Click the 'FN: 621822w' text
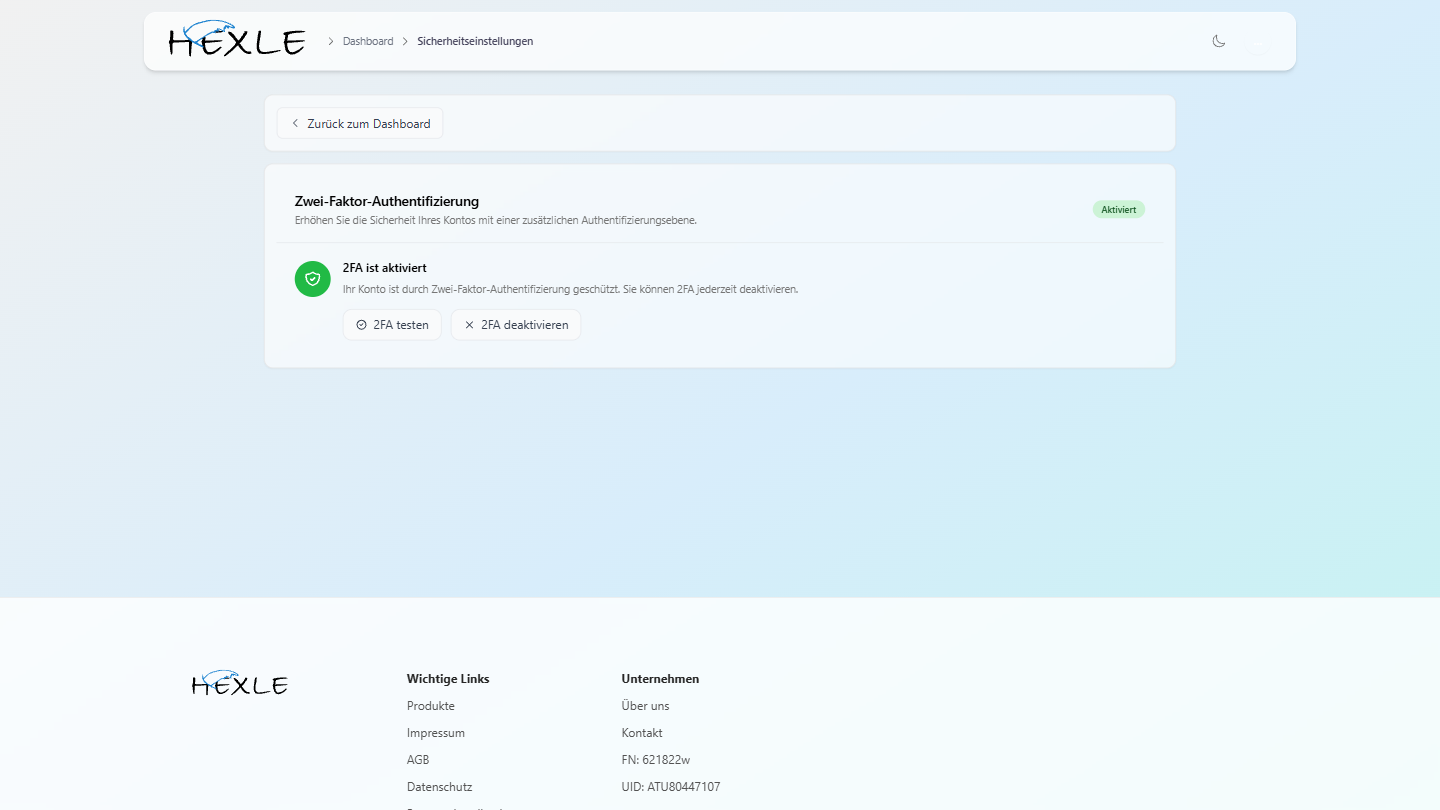 click(656, 760)
